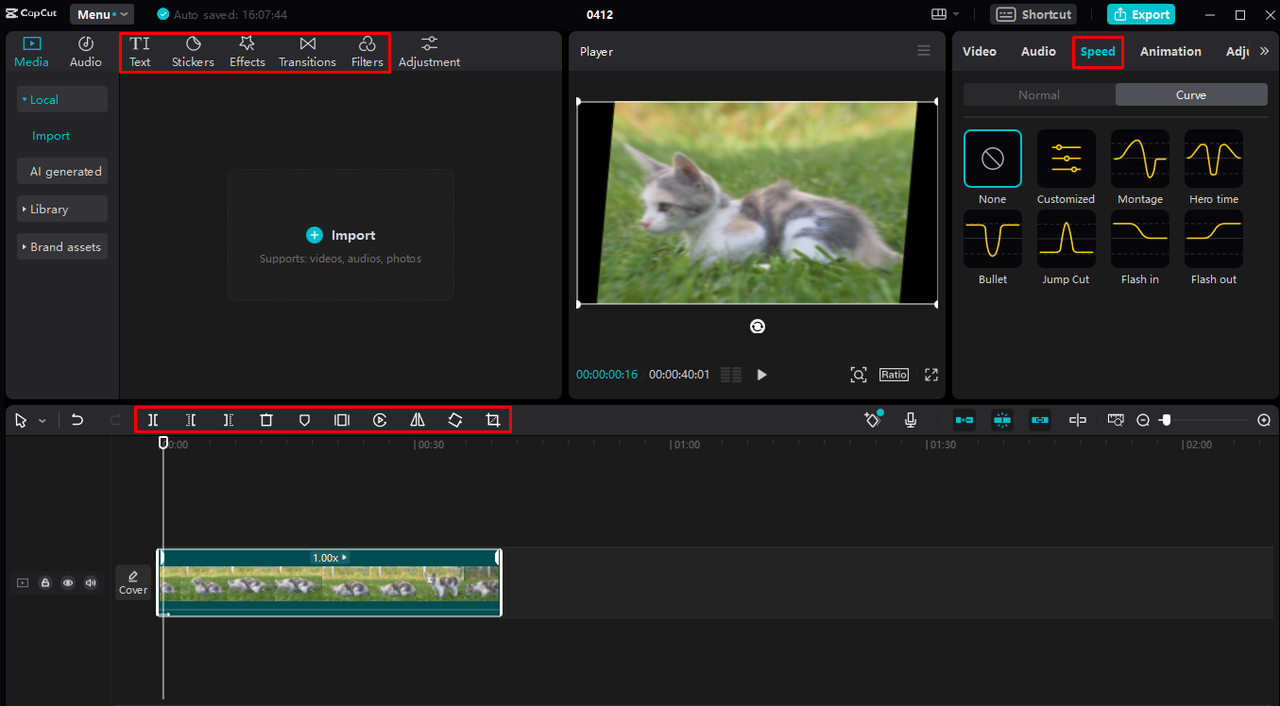Click the Delete left trim icon
This screenshot has height=706, width=1280.
pos(191,420)
